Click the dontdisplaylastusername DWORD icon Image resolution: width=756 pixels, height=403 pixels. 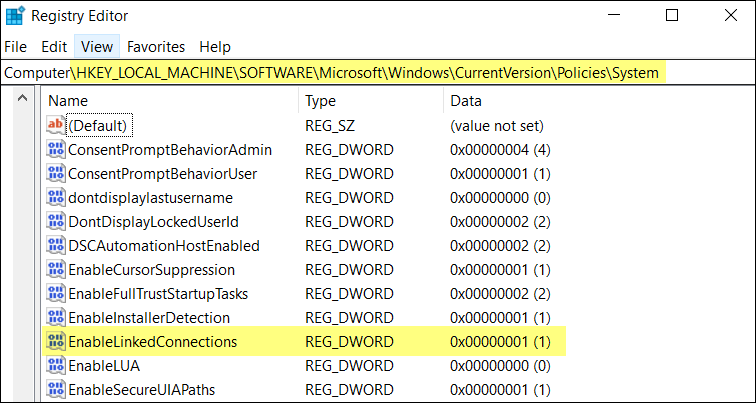pyautogui.click(x=55, y=198)
